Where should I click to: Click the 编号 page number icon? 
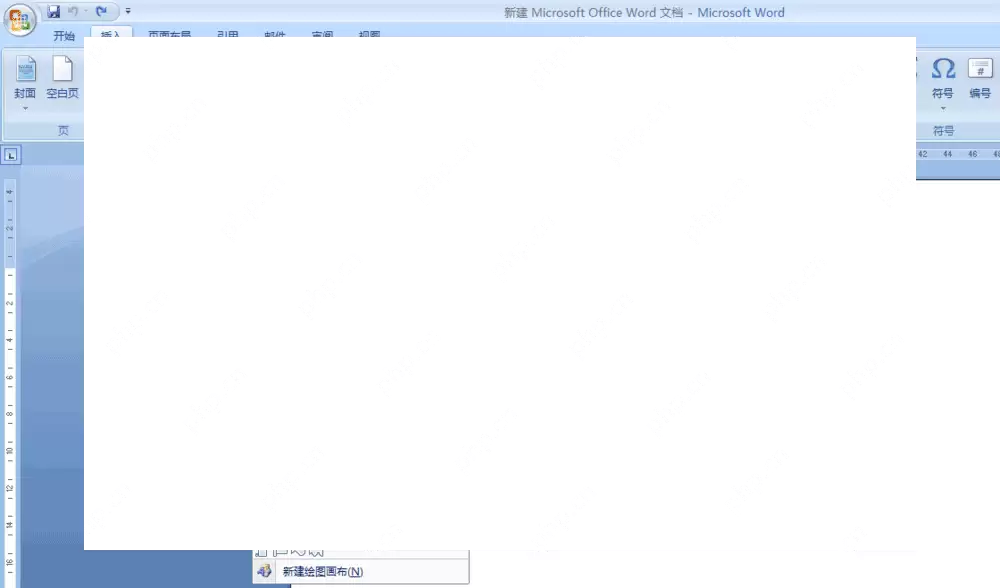click(x=980, y=70)
